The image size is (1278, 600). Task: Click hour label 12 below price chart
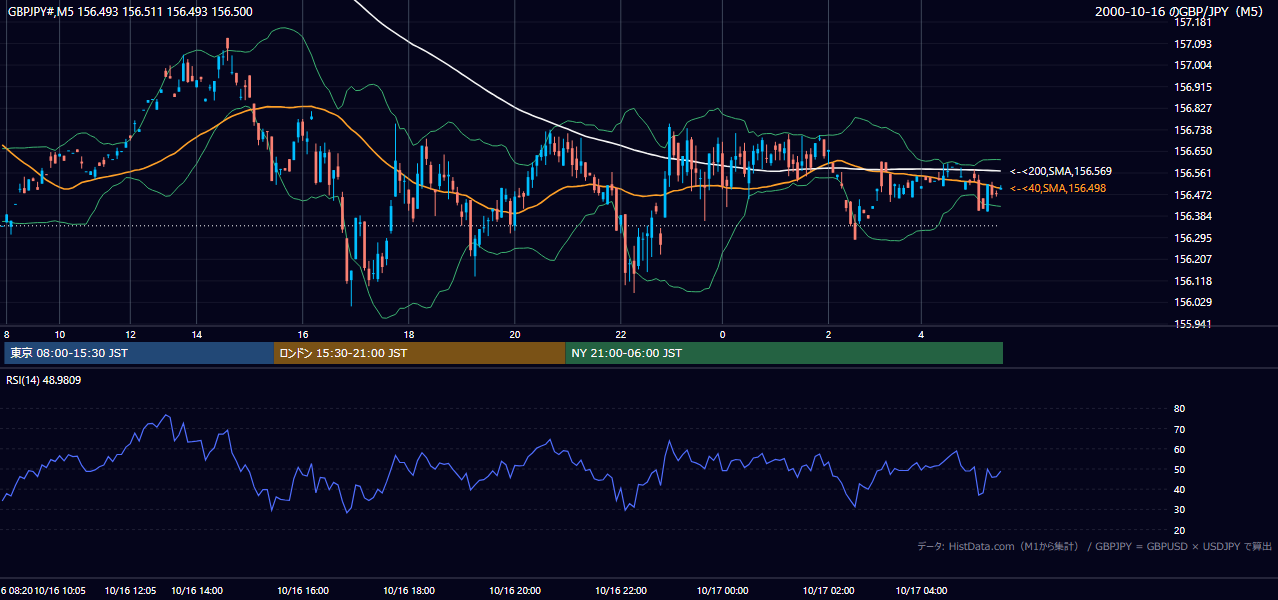[130, 334]
